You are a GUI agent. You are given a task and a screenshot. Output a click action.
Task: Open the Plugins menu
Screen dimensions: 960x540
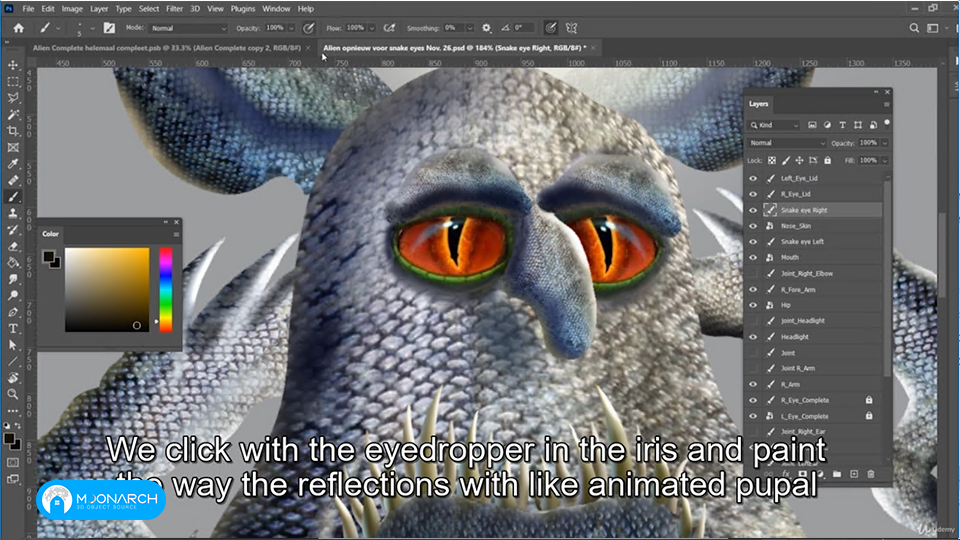click(x=243, y=9)
